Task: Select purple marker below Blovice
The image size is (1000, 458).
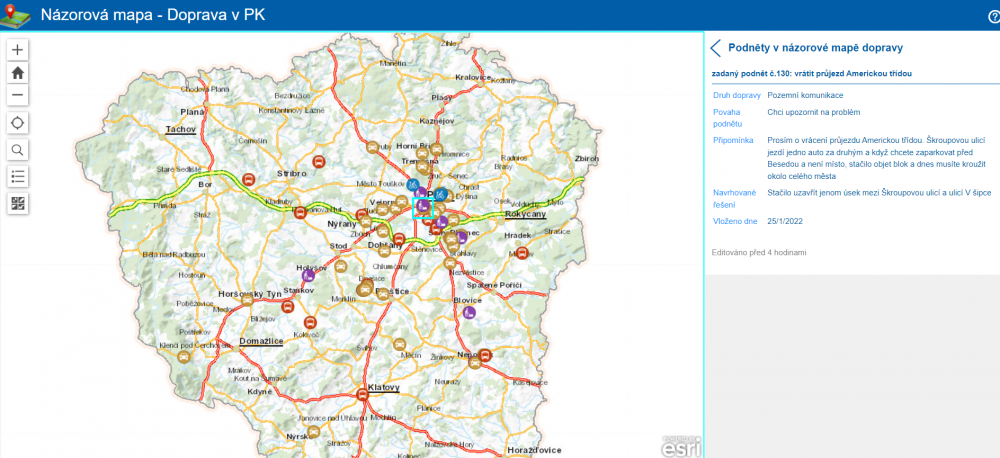Action: [x=468, y=312]
